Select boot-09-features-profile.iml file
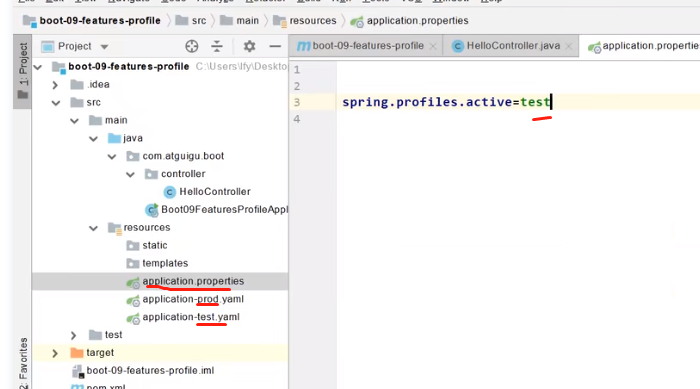700x389 pixels. pyautogui.click(x=150, y=370)
